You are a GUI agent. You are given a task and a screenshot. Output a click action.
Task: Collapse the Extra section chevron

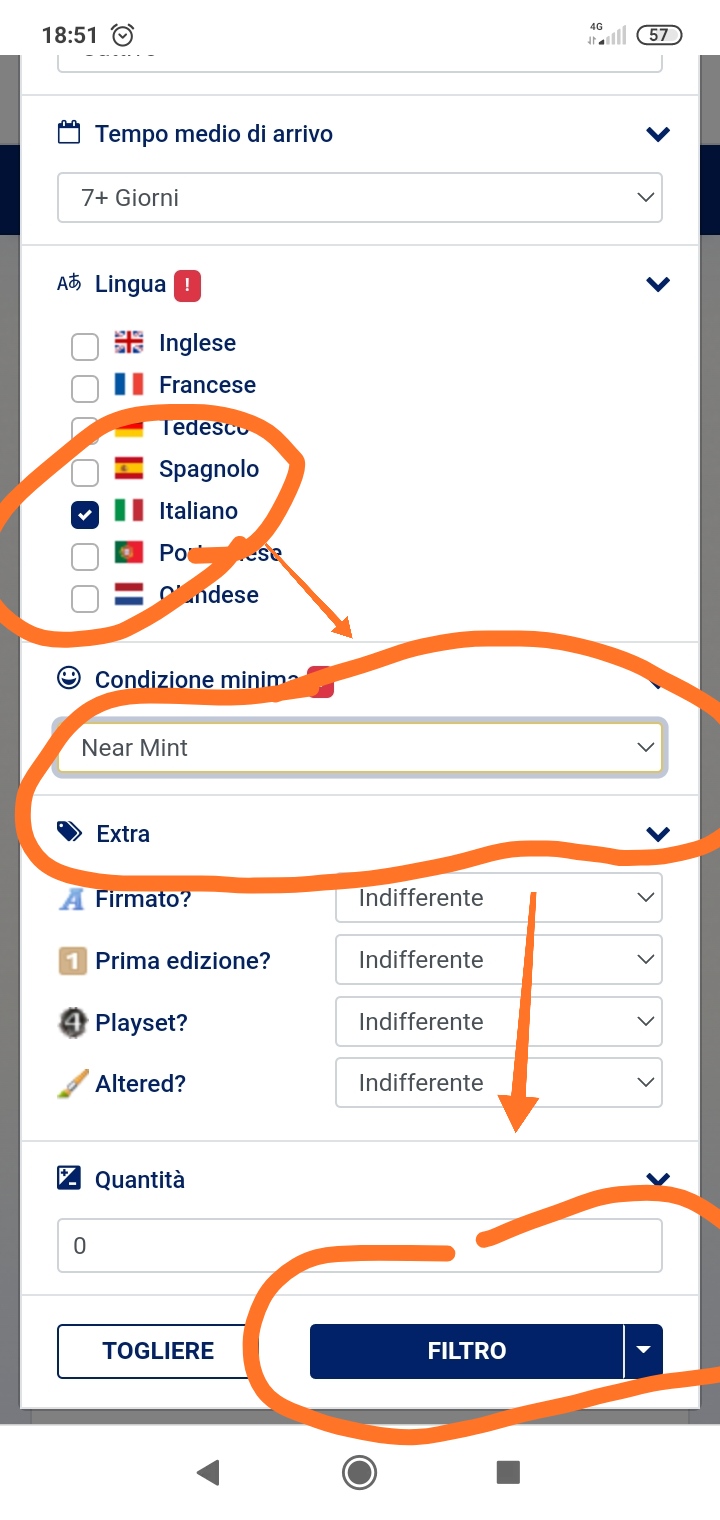tap(657, 833)
